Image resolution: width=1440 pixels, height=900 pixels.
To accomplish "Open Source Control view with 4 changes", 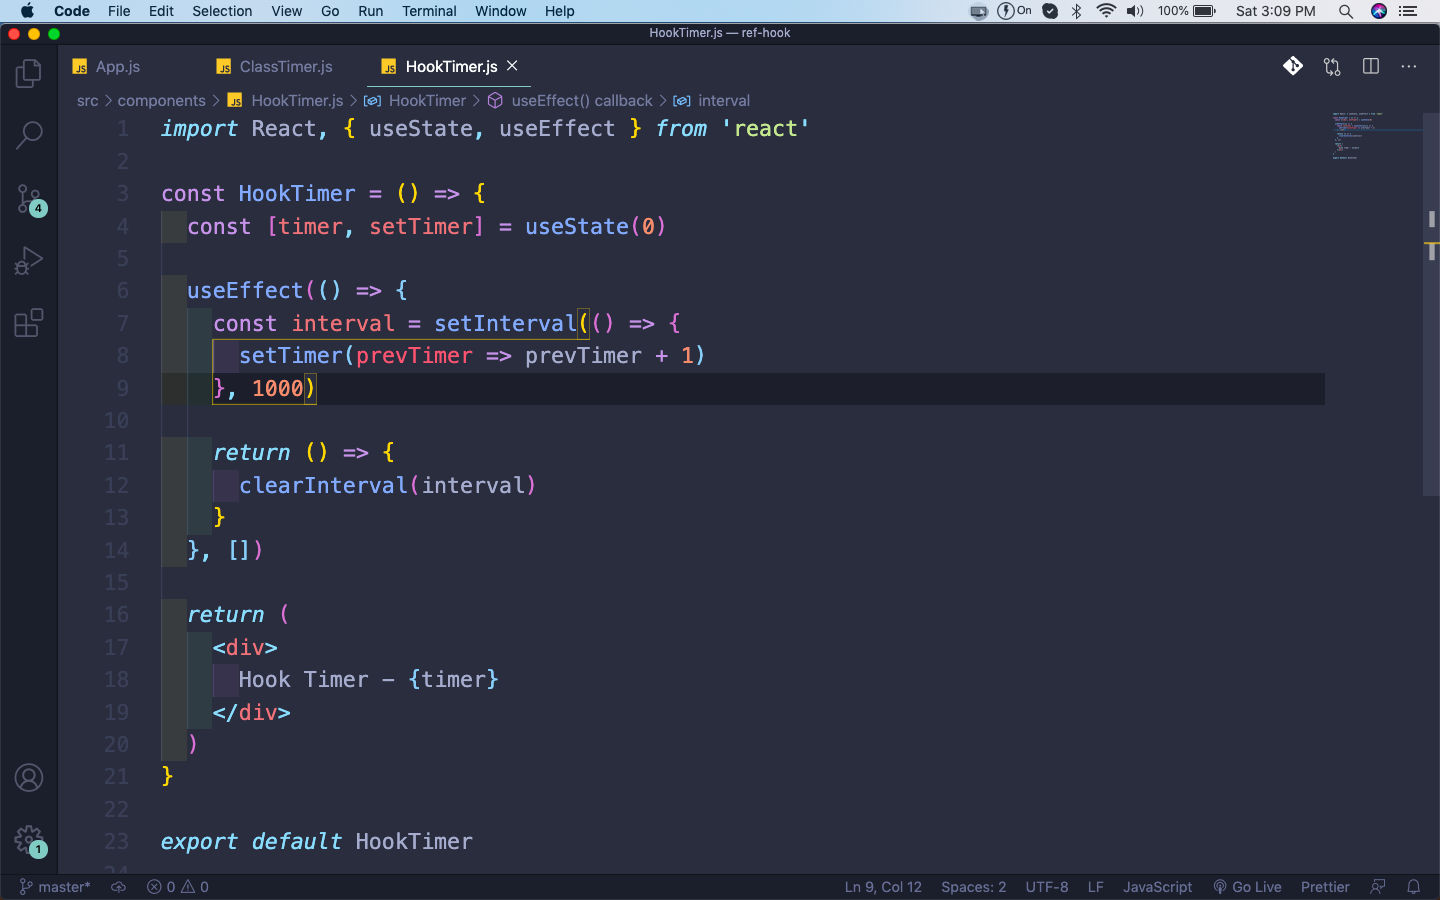I will tap(29, 199).
